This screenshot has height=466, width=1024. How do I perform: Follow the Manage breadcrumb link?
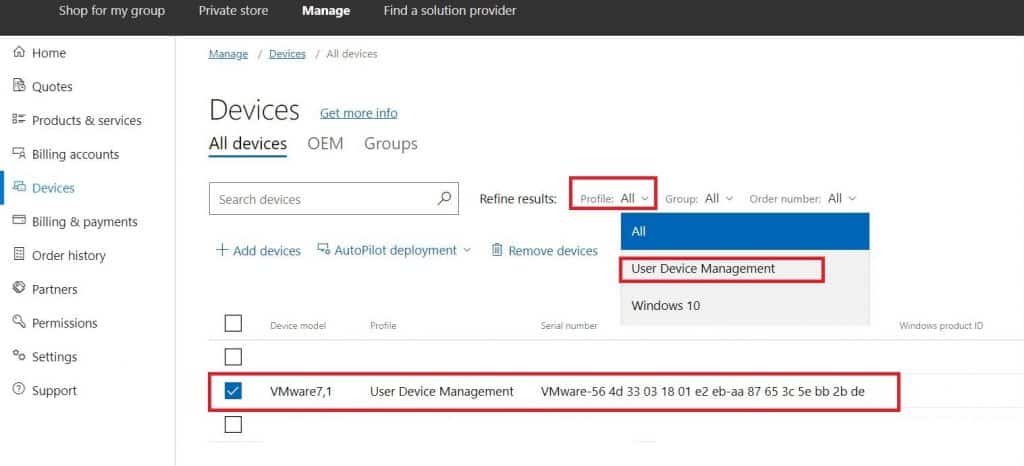pyautogui.click(x=228, y=54)
